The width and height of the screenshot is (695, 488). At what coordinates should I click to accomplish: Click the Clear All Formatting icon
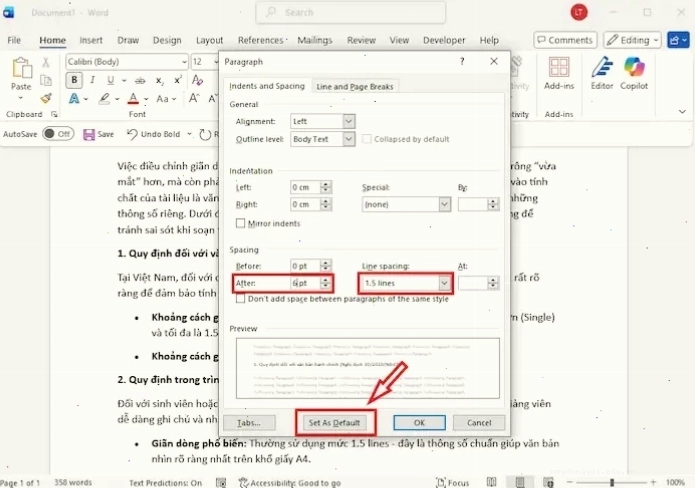click(197, 80)
